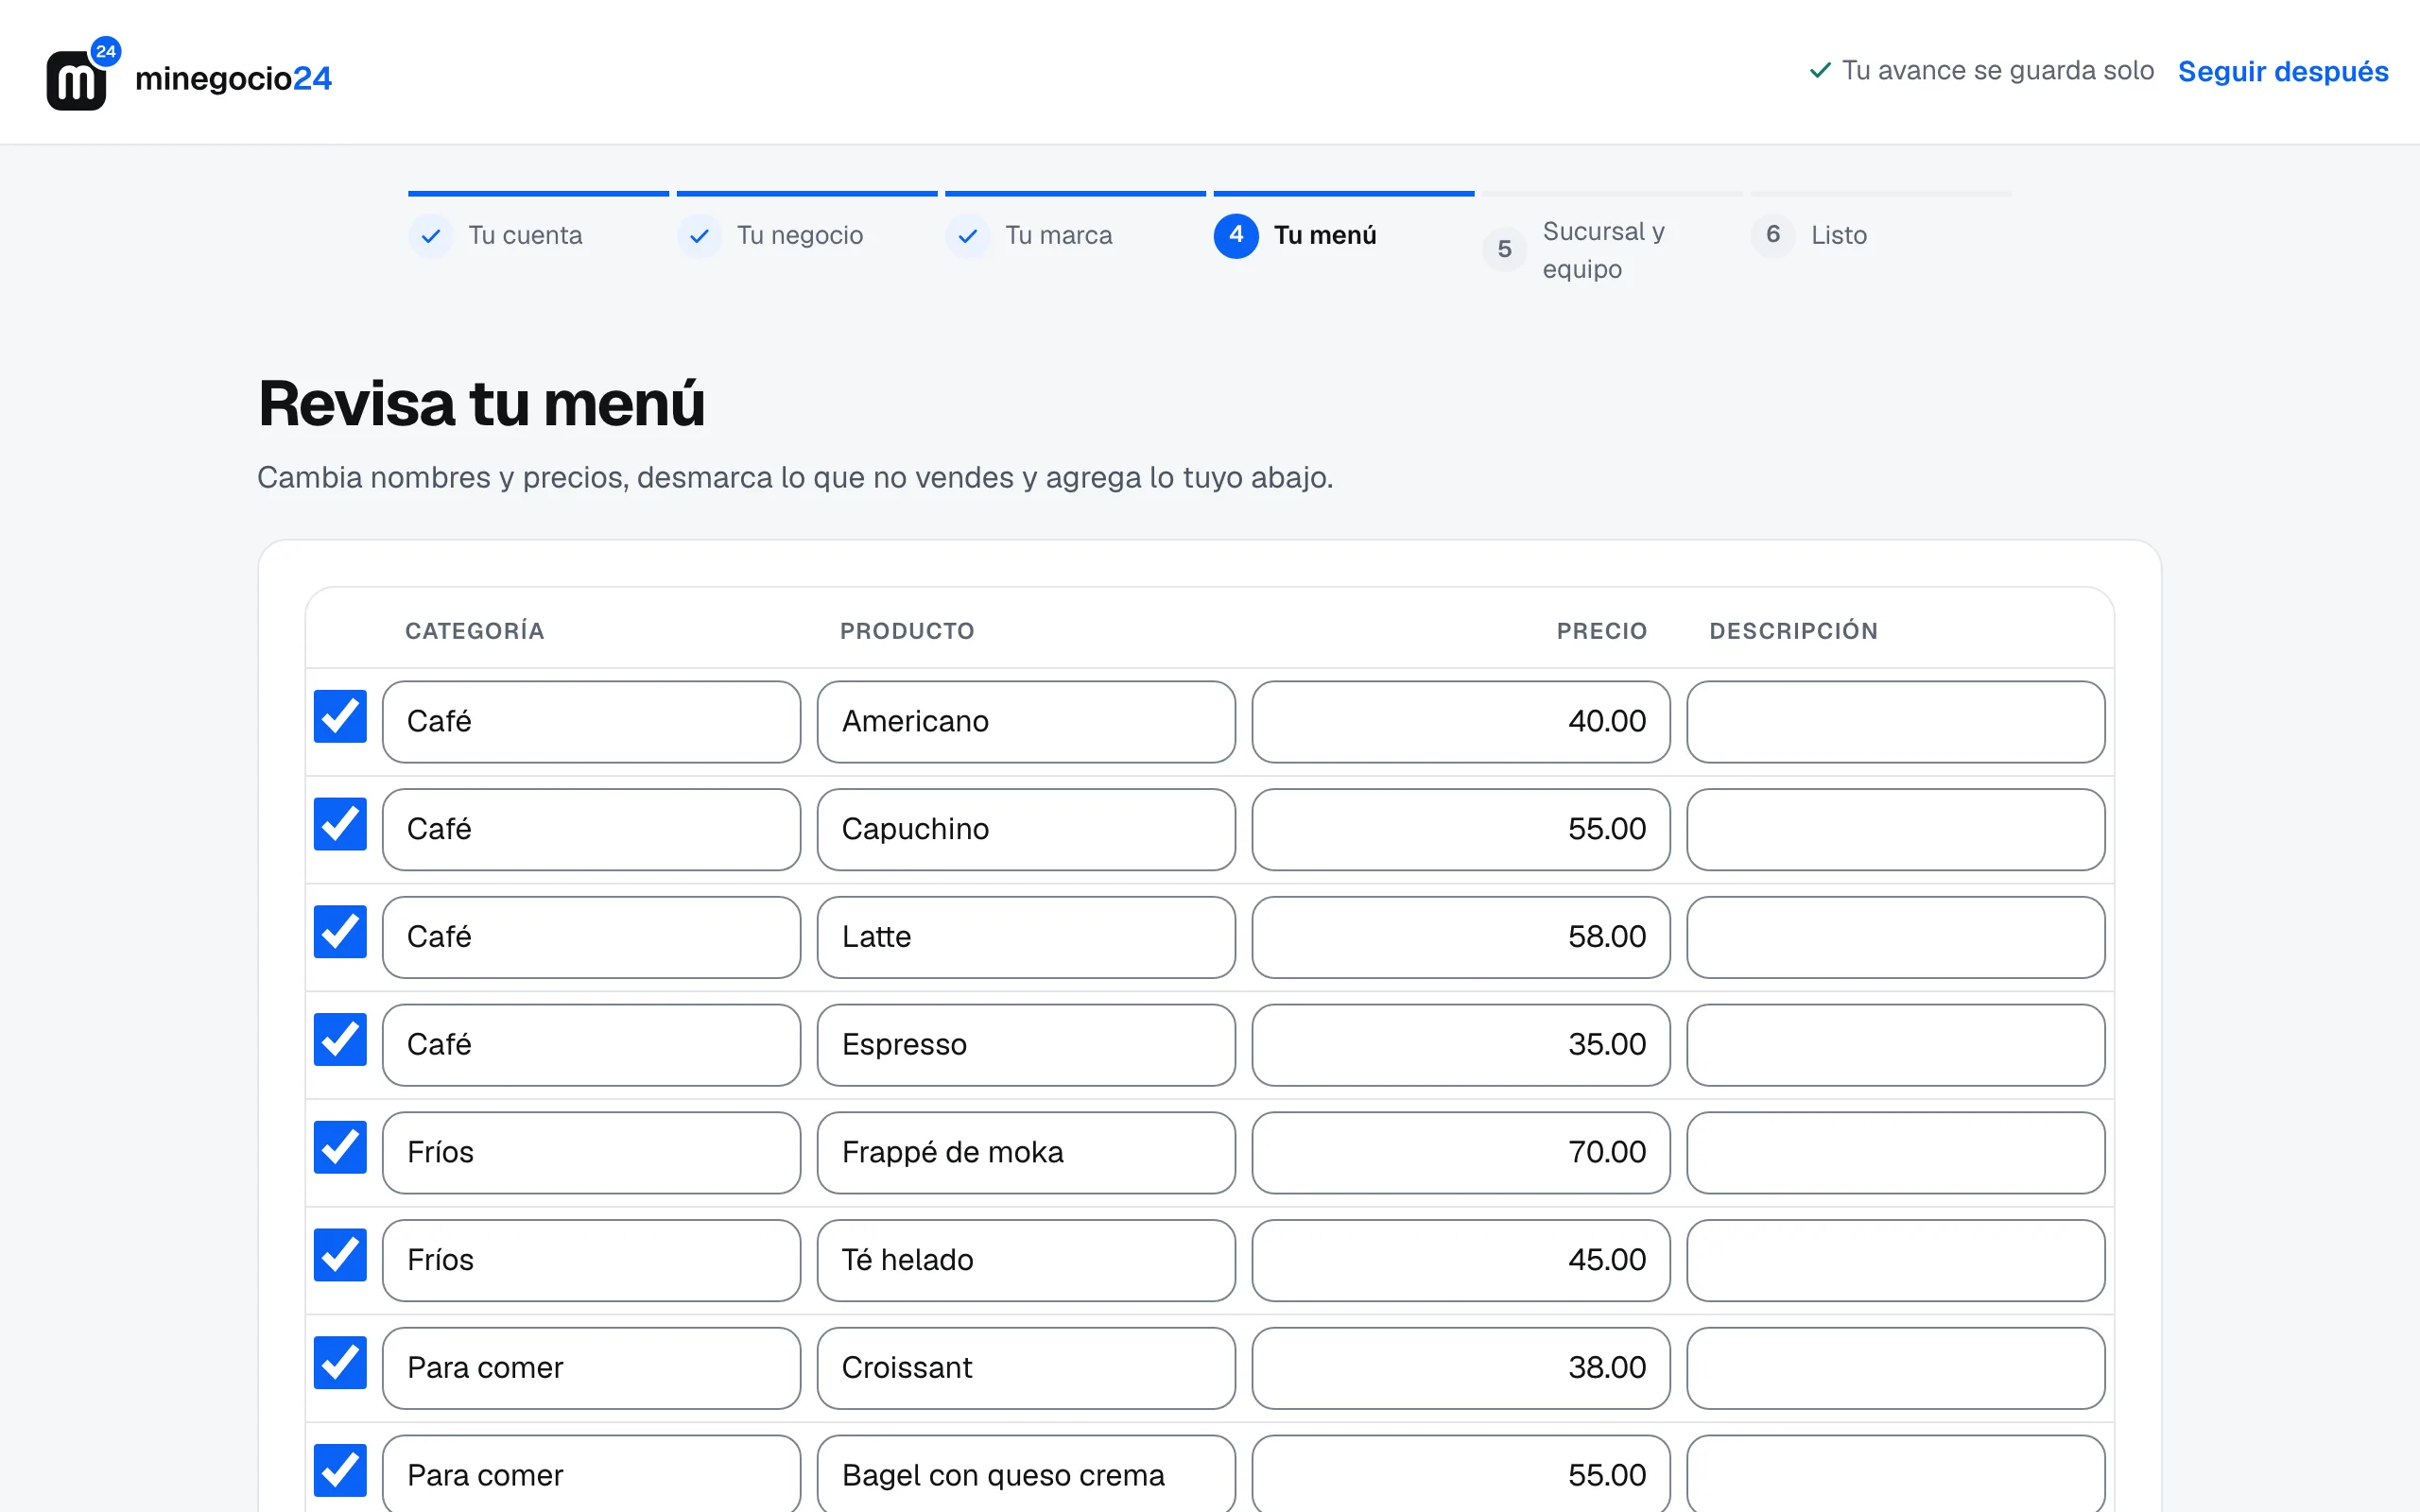Viewport: 2420px width, 1512px height.
Task: Uncheck the Croissant row checkbox
Action: 340,1363
